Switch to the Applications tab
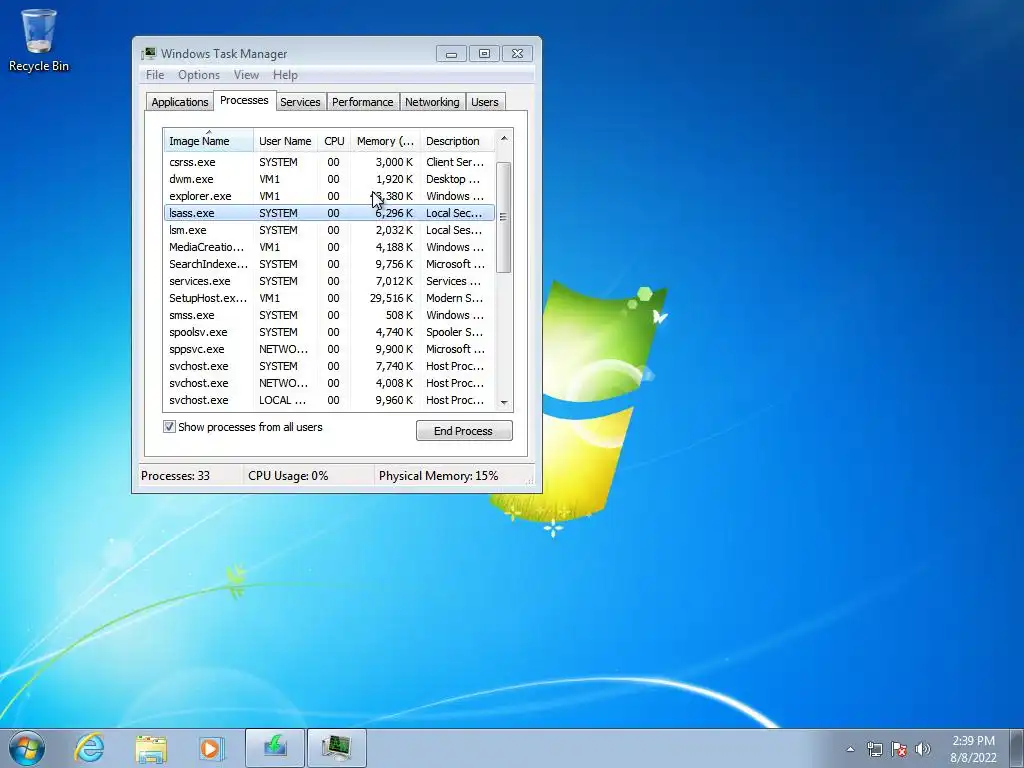This screenshot has width=1024, height=768. click(180, 102)
